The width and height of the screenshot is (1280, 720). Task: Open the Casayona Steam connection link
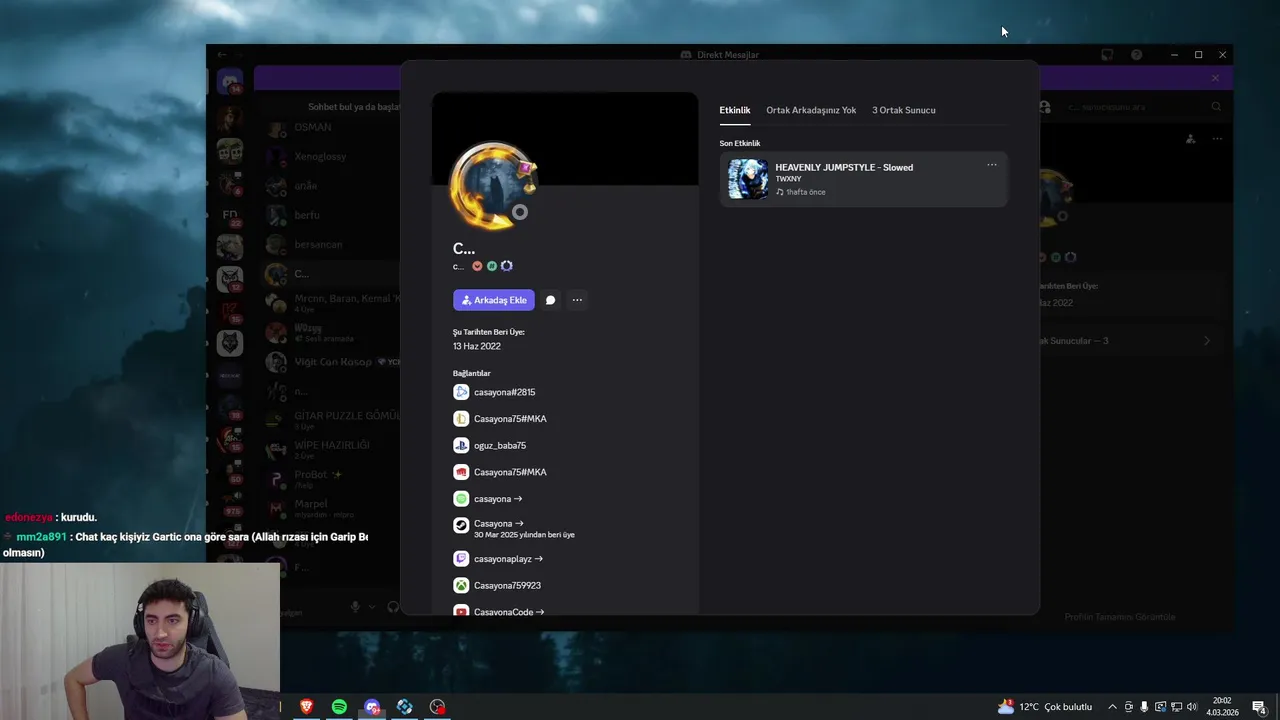tap(498, 523)
